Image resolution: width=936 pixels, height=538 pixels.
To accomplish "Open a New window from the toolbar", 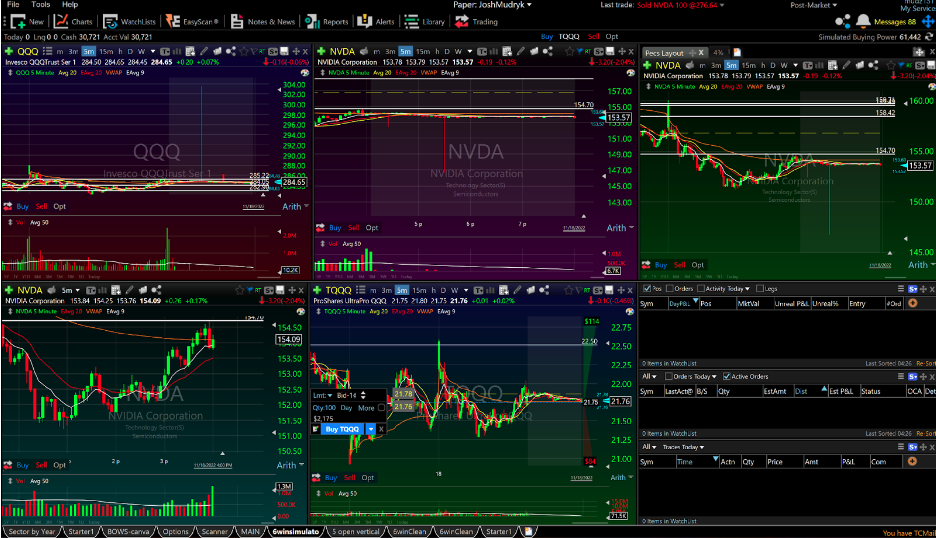I will coord(27,21).
